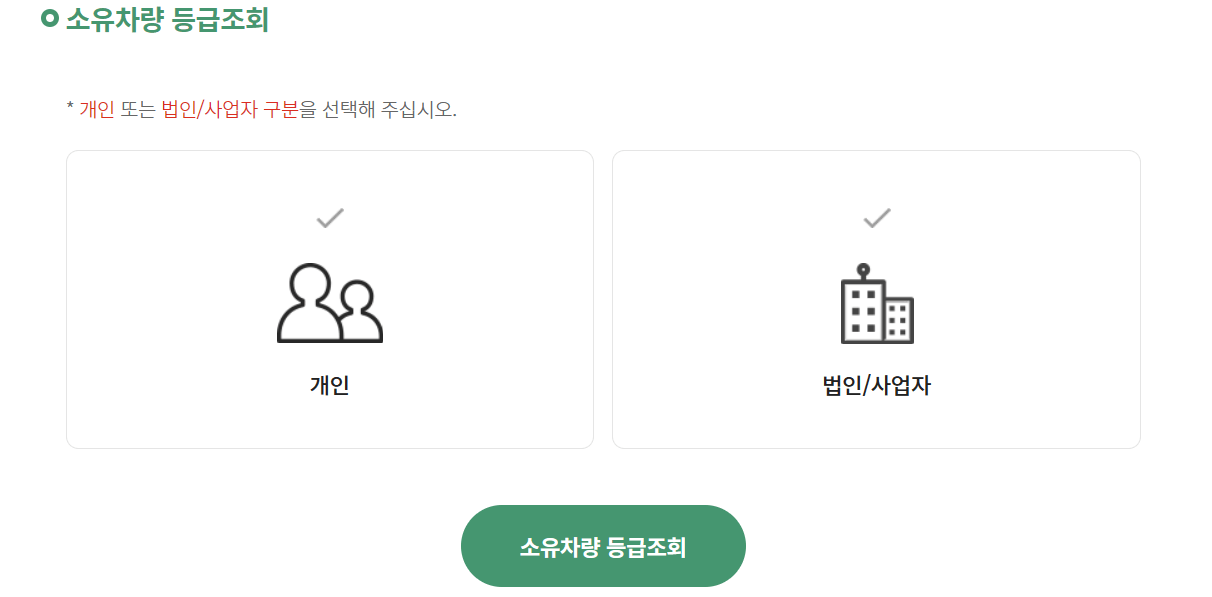Click the 개인 label under the person icon
Viewport: 1212px width, 597px height.
tap(328, 383)
